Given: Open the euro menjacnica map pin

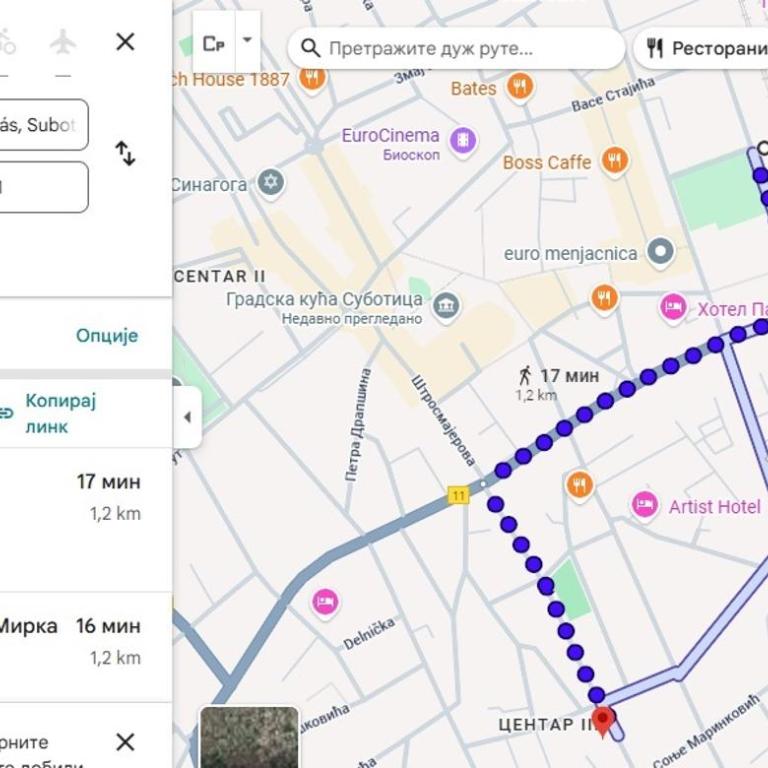Looking at the screenshot, I should (x=660, y=253).
